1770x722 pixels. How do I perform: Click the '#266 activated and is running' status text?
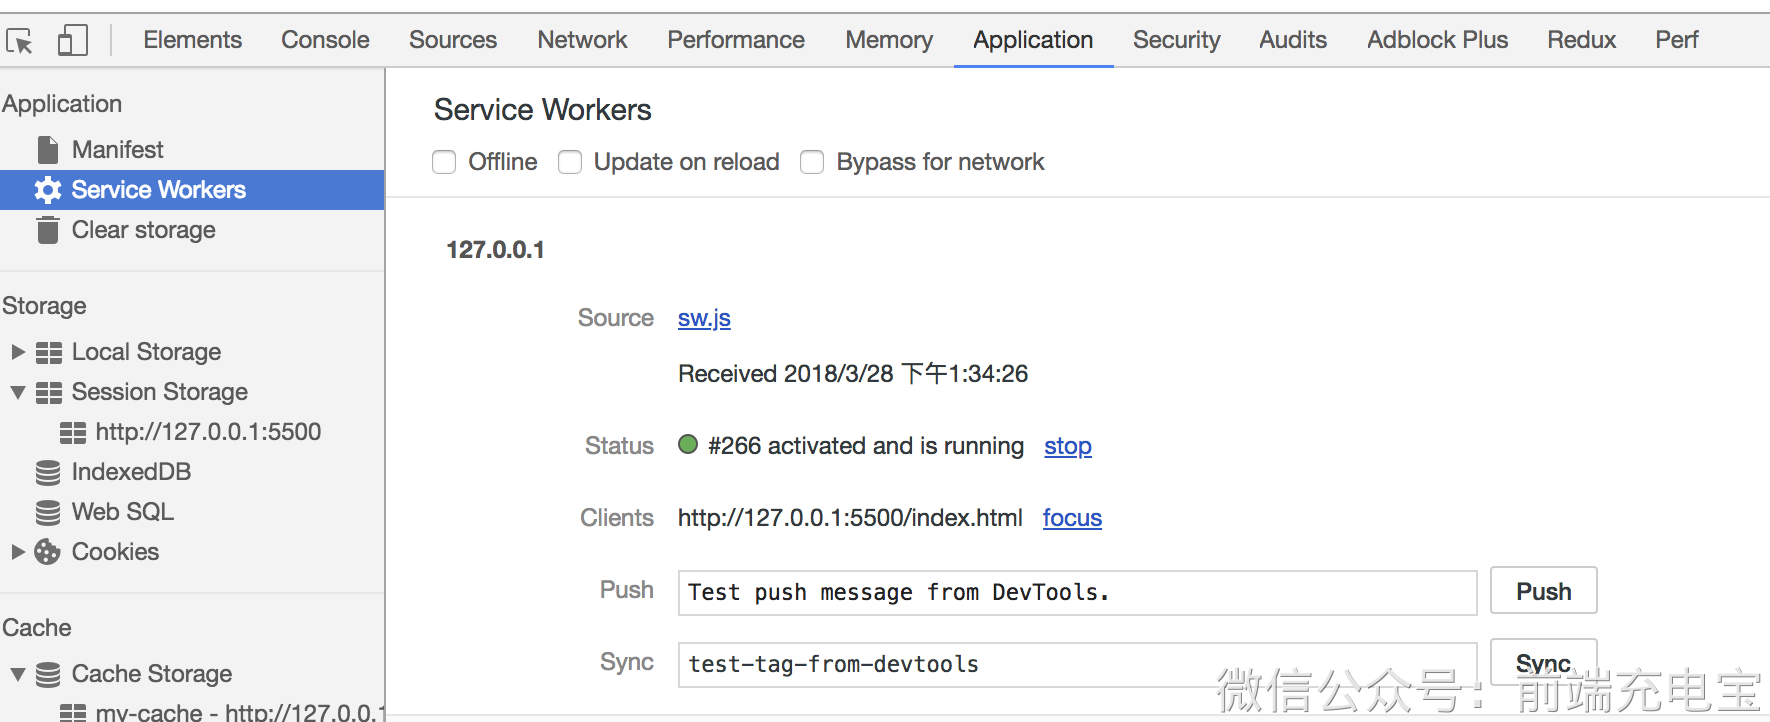coord(866,446)
